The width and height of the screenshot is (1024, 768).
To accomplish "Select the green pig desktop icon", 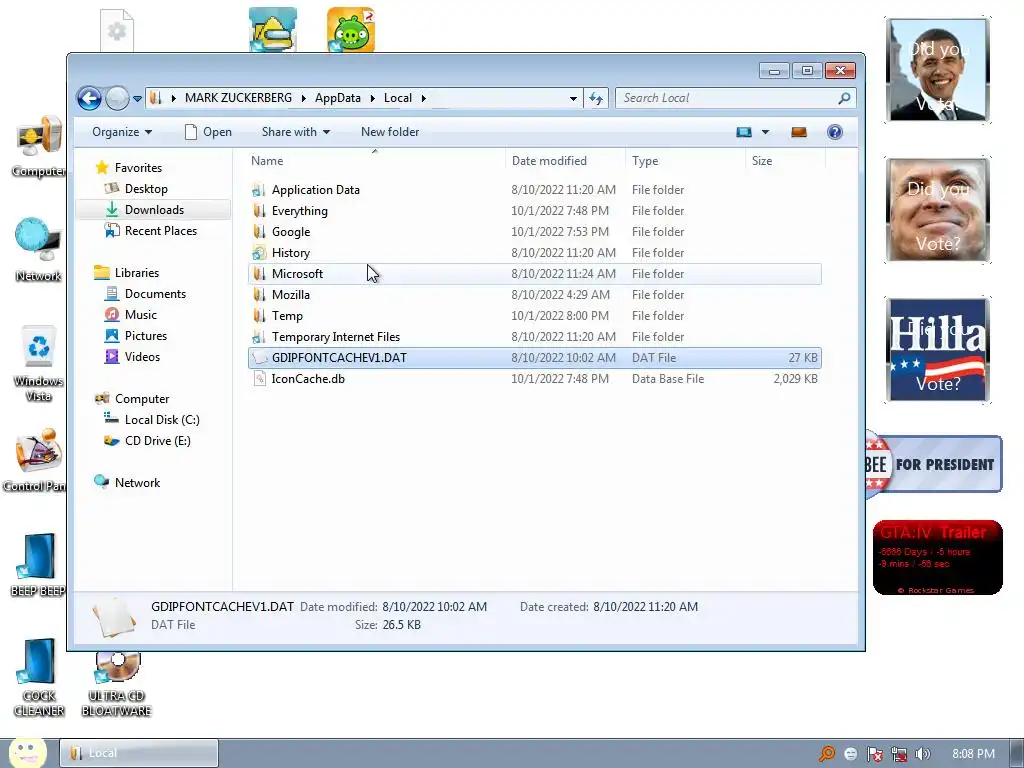I will point(351,29).
